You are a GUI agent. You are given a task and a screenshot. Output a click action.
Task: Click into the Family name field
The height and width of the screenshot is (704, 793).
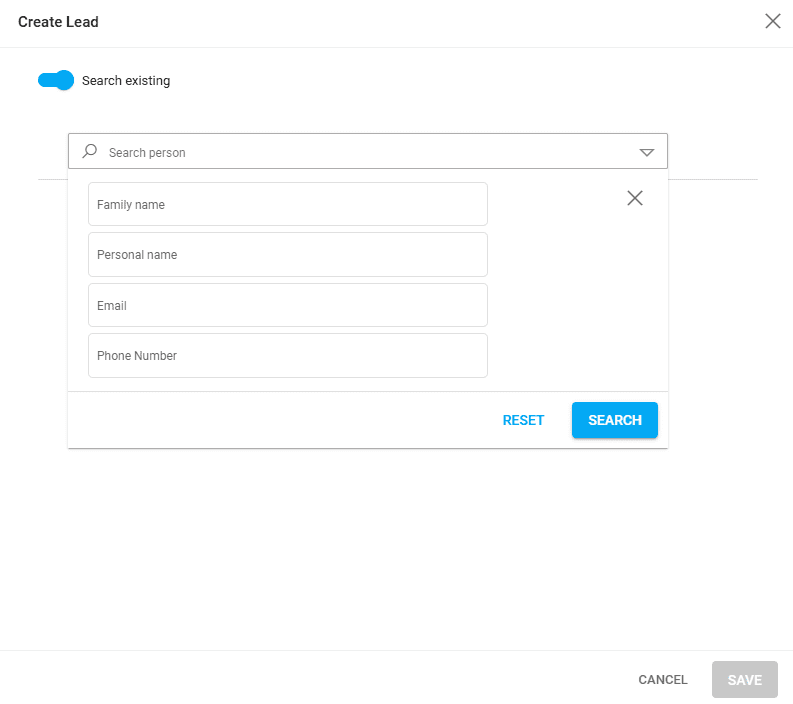click(x=287, y=204)
